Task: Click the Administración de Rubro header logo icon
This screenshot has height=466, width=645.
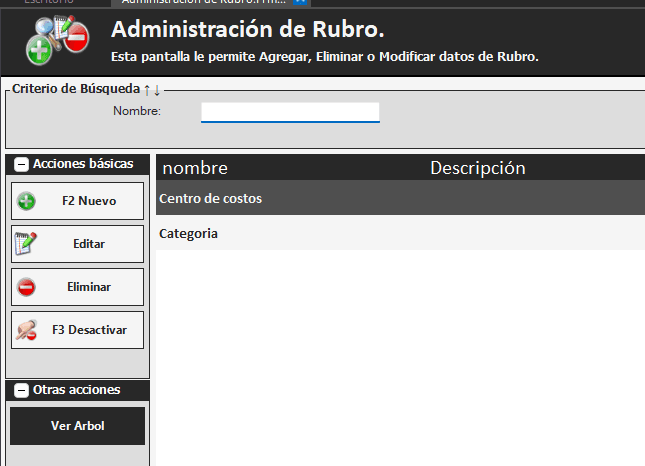Action: pos(58,39)
